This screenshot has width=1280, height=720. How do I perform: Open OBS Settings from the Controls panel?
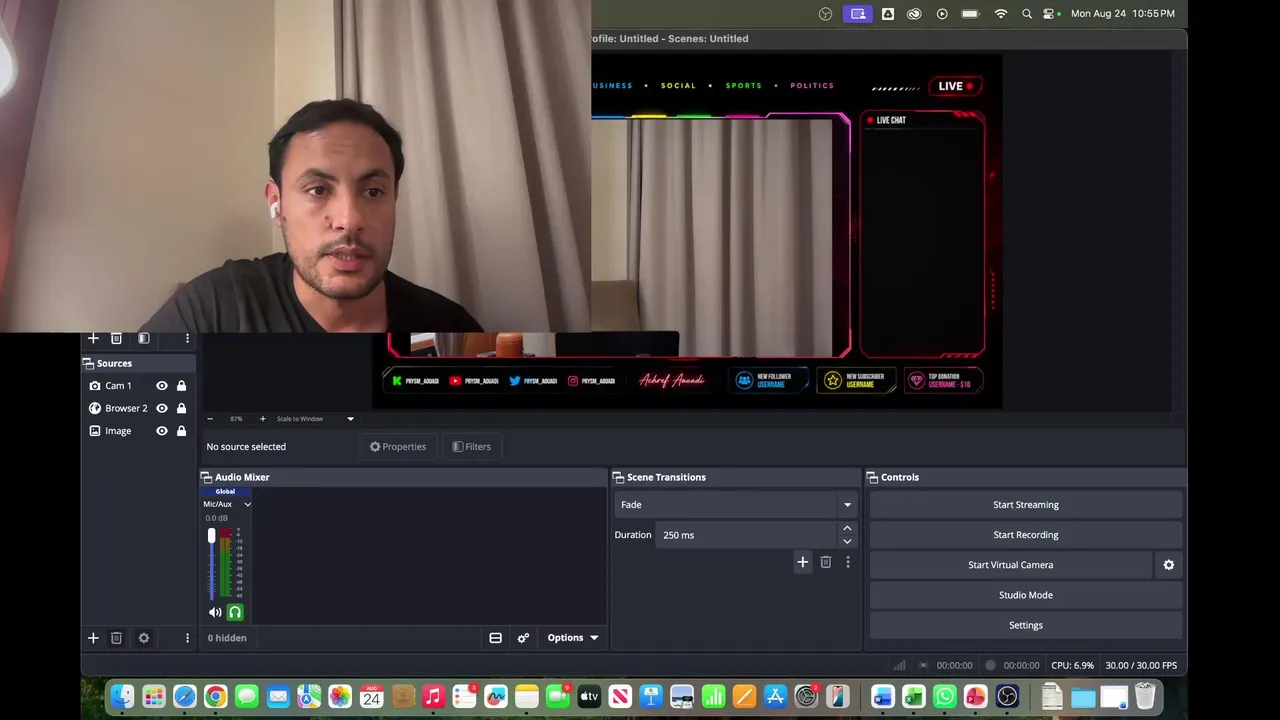tap(1025, 625)
